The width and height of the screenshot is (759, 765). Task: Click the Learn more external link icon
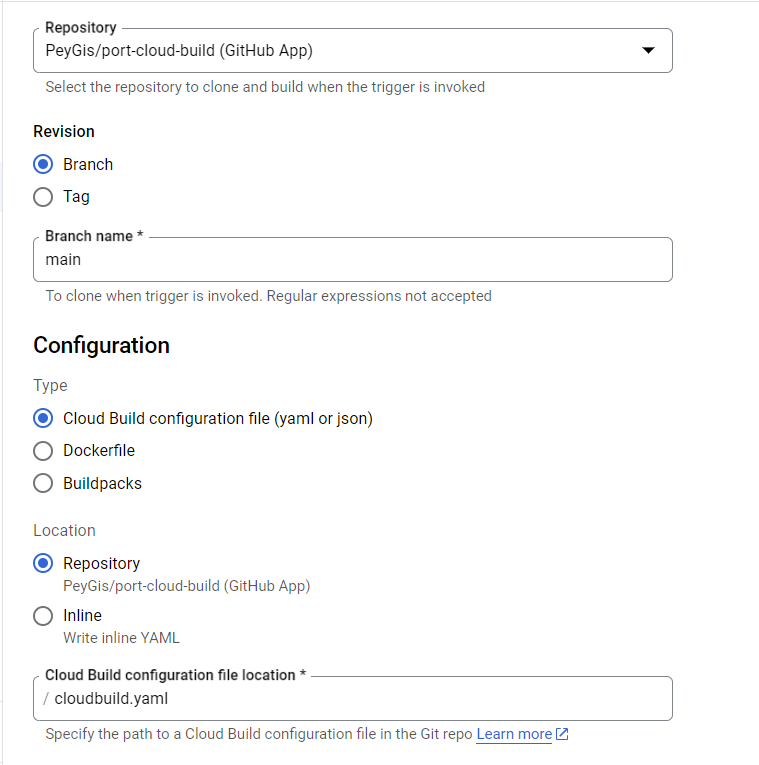click(562, 734)
